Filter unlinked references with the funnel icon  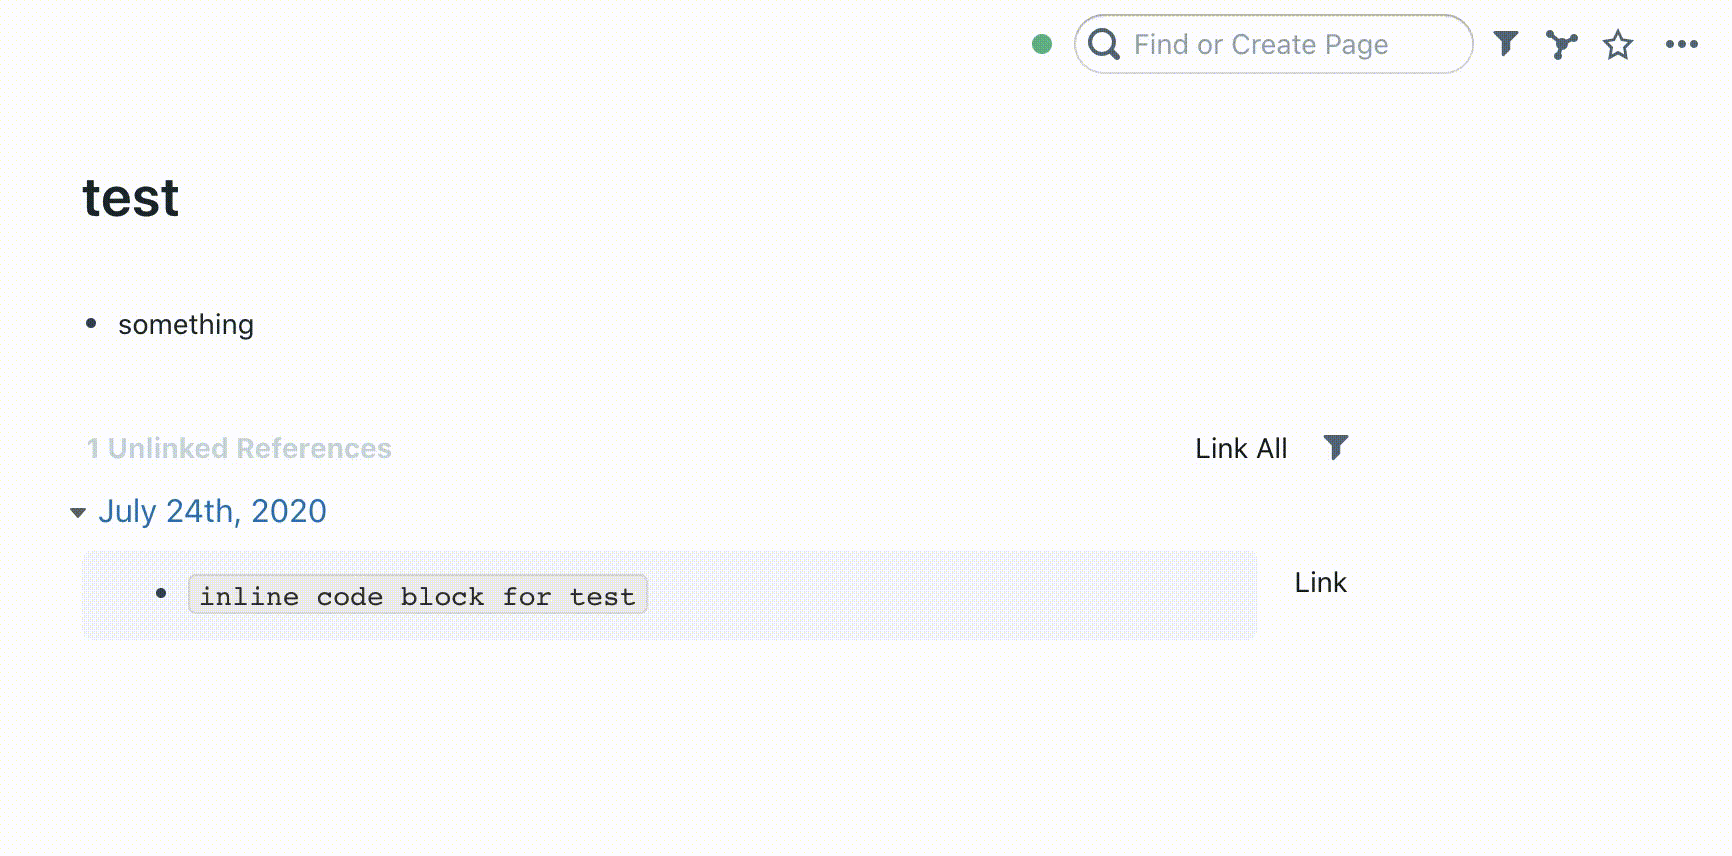[1337, 448]
